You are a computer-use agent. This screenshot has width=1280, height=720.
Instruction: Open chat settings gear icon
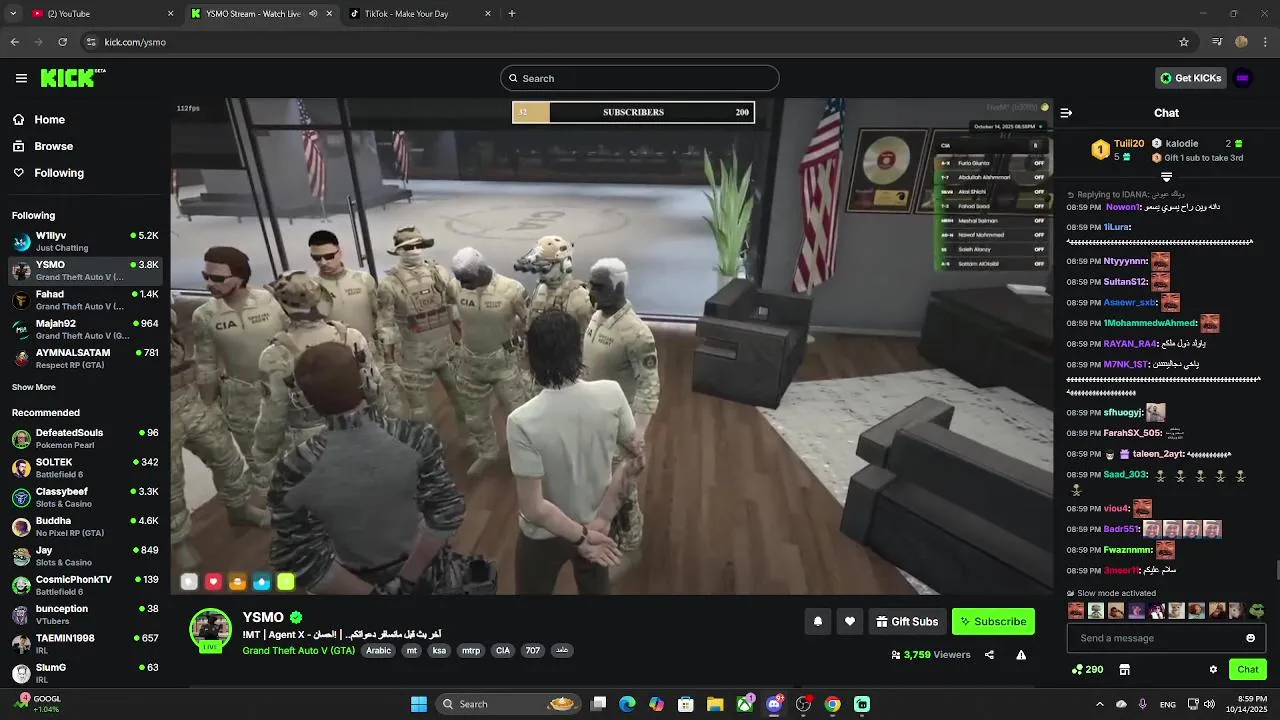click(x=1213, y=669)
